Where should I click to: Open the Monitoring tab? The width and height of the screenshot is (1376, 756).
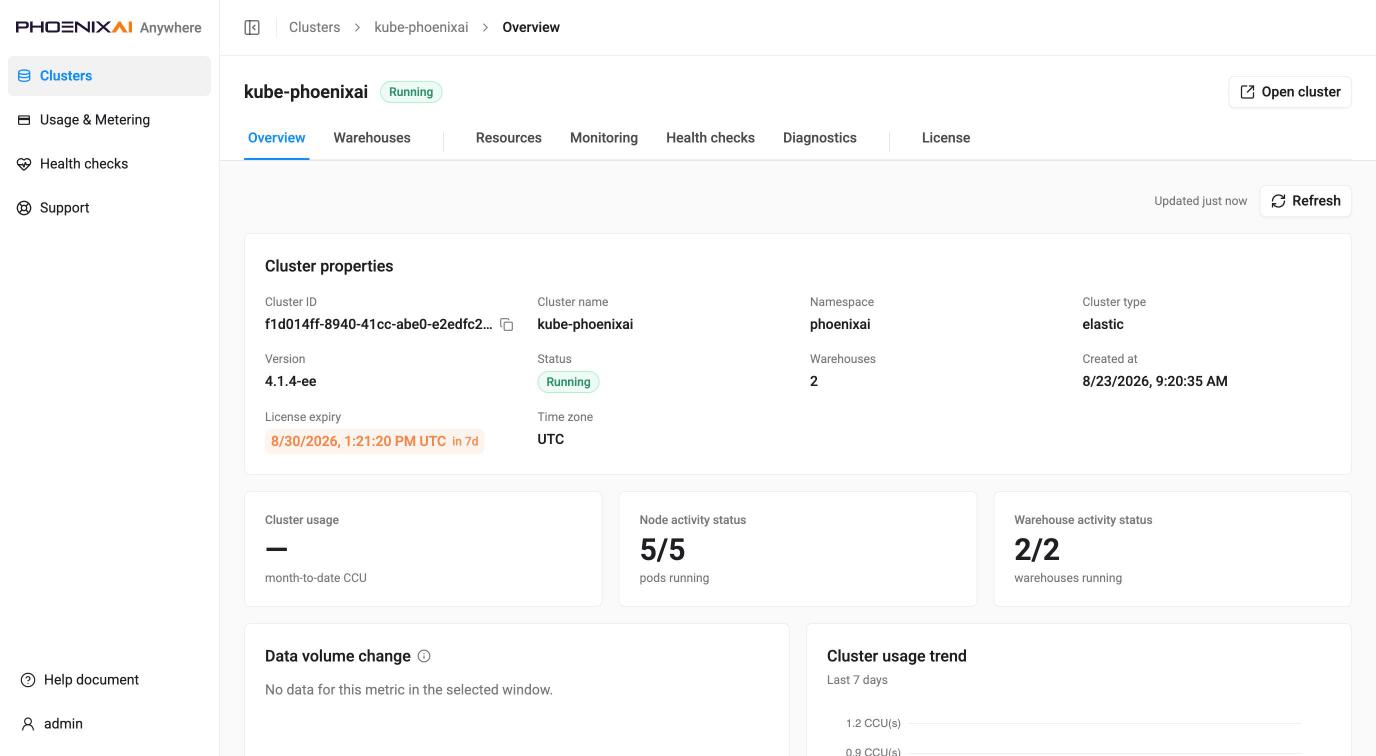[x=604, y=138]
